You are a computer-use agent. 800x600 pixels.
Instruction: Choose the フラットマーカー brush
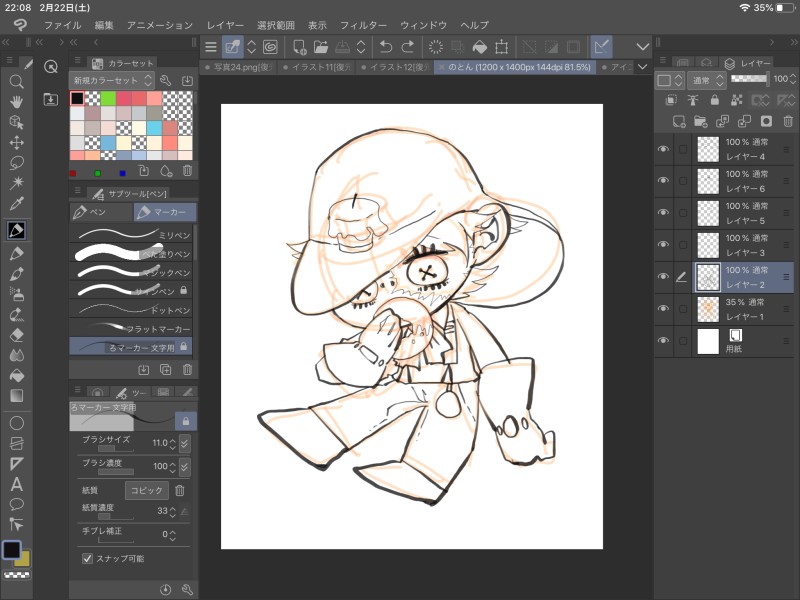coord(131,329)
